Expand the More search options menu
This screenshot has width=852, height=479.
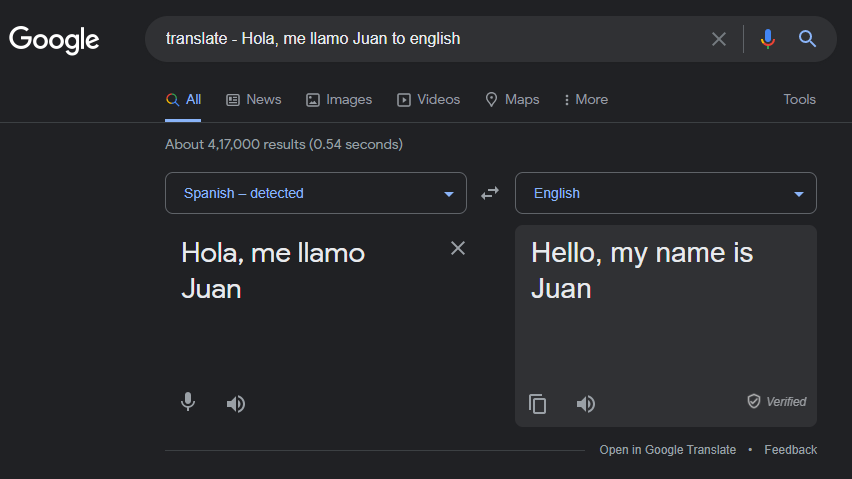coord(586,99)
